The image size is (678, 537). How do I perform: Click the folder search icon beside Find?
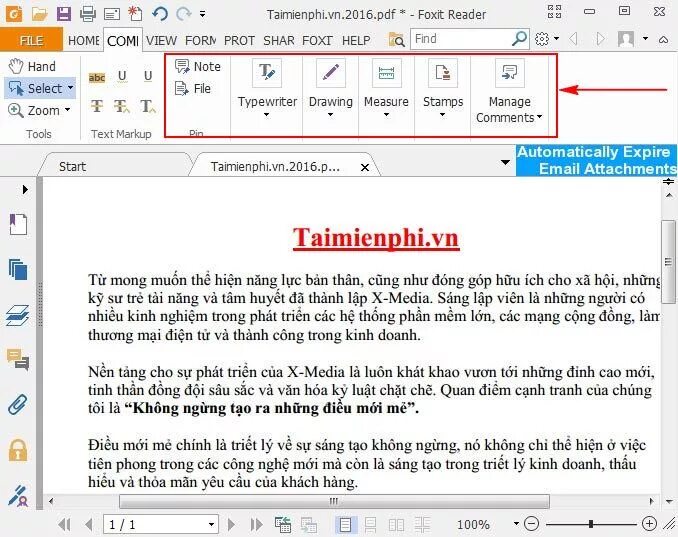pyautogui.click(x=396, y=40)
